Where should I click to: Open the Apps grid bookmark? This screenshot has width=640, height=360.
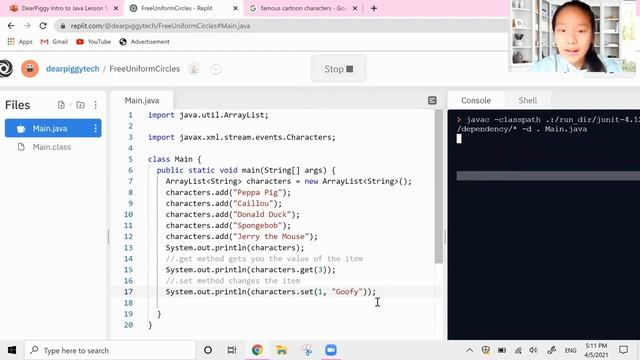[x=20, y=42]
